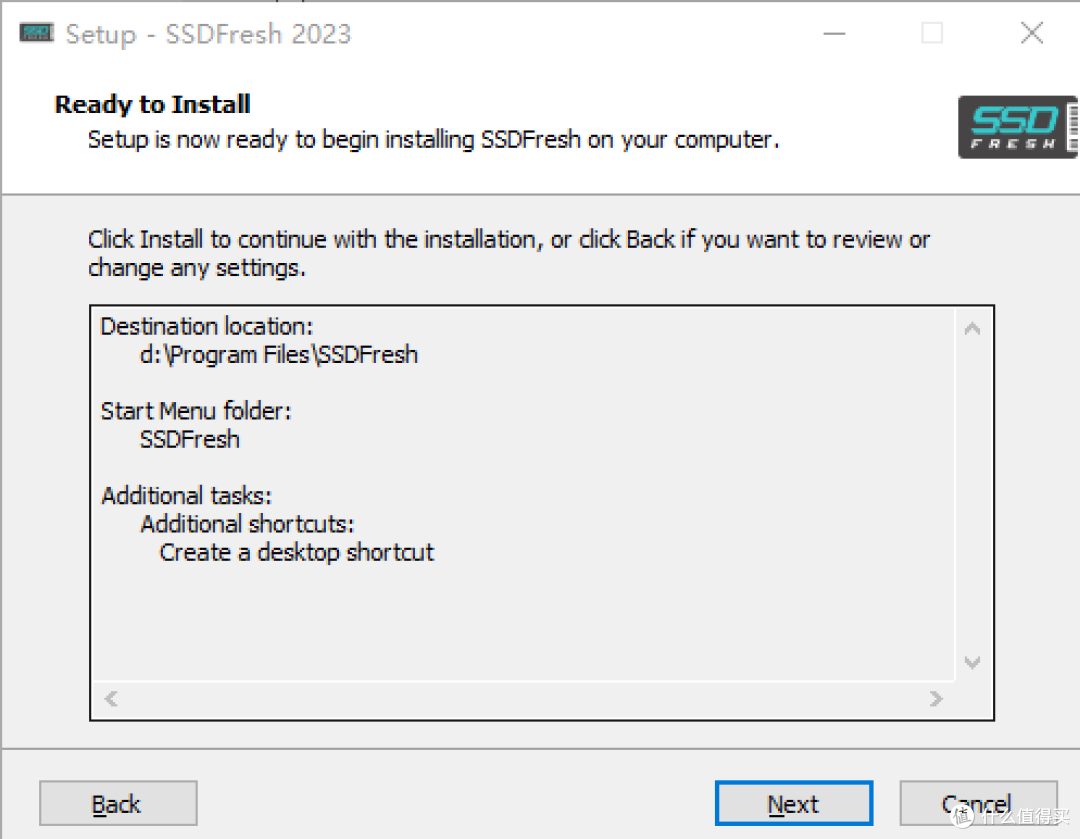Select the destination path d:\Program Files\SSDFresh line
1080x839 pixels.
(279, 355)
